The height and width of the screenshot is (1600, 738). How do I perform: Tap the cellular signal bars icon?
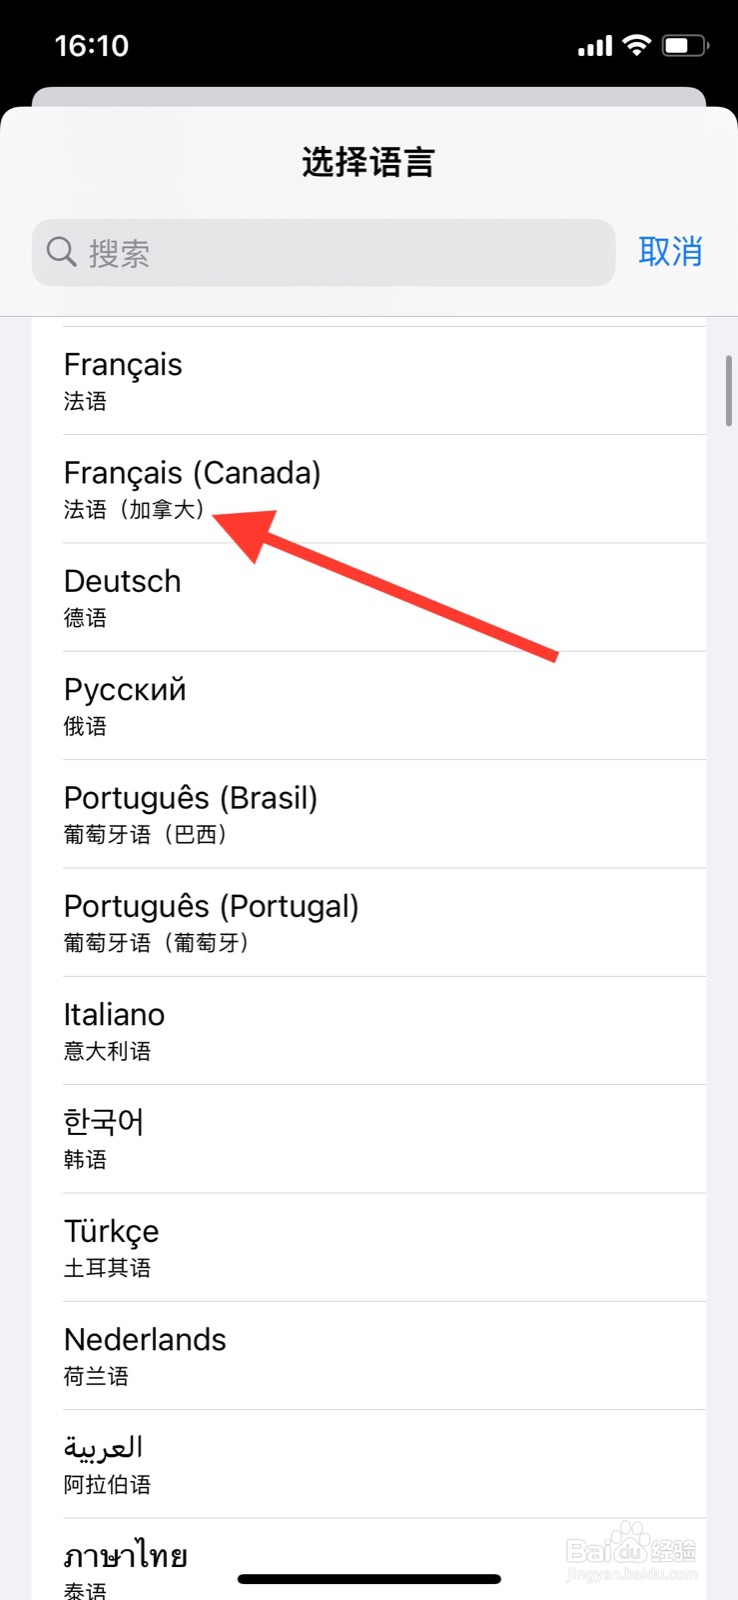pyautogui.click(x=594, y=46)
